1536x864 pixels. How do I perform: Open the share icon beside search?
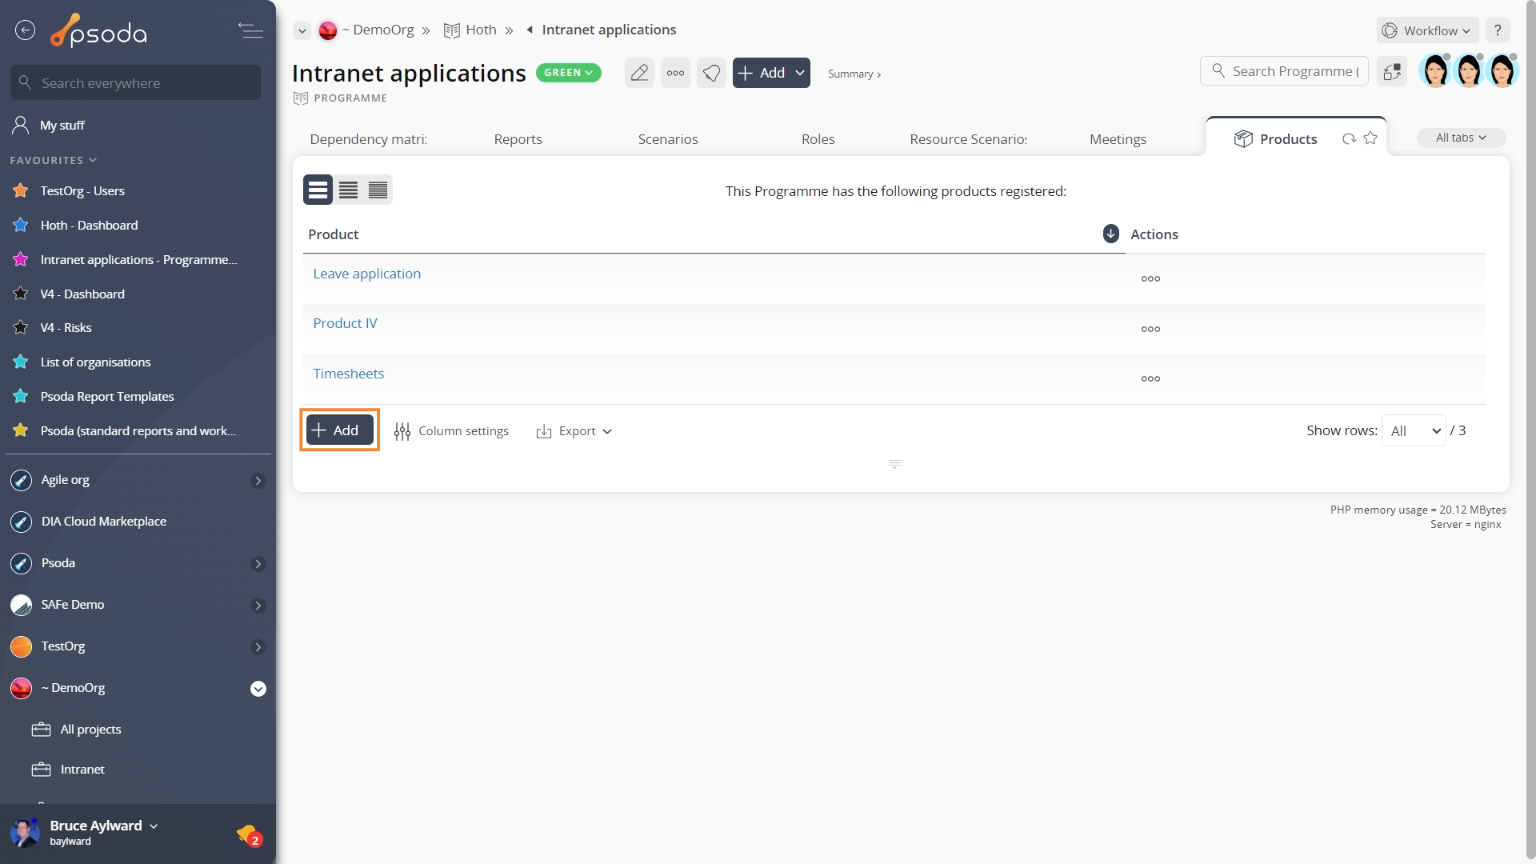(1392, 72)
